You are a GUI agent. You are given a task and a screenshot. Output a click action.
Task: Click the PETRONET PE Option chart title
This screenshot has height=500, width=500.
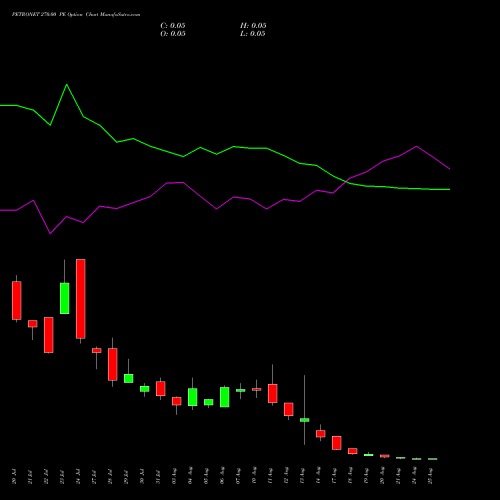coord(76,15)
